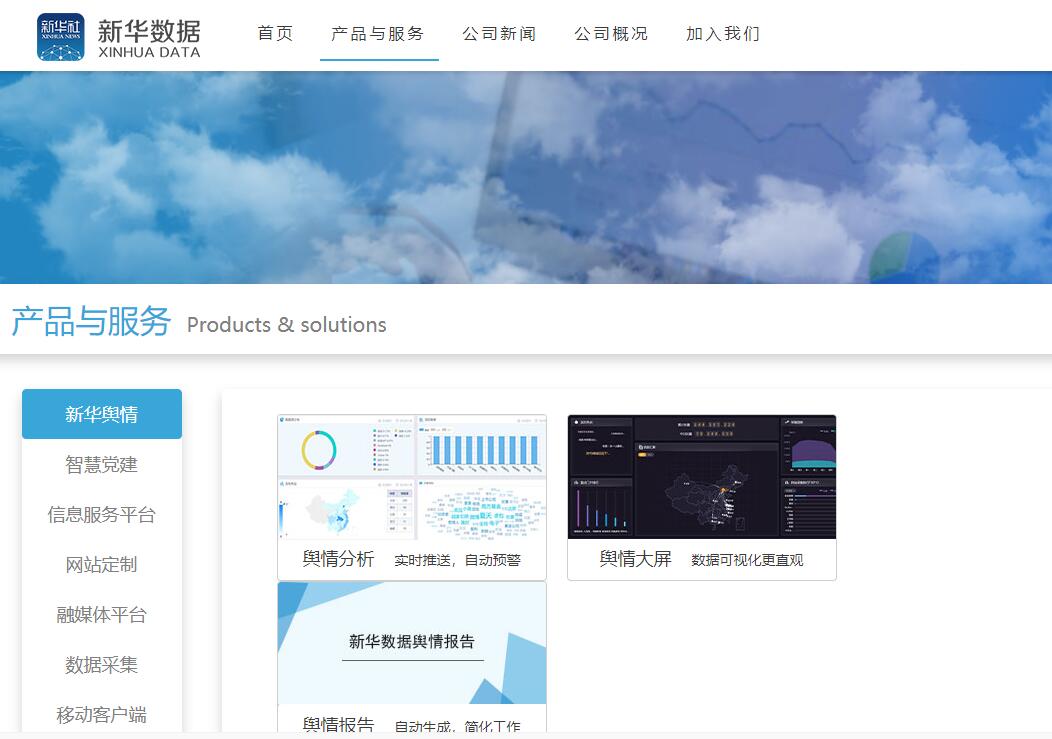The height and width of the screenshot is (739, 1052).
Task: Open the 公司概况 navigation item
Action: tap(611, 34)
